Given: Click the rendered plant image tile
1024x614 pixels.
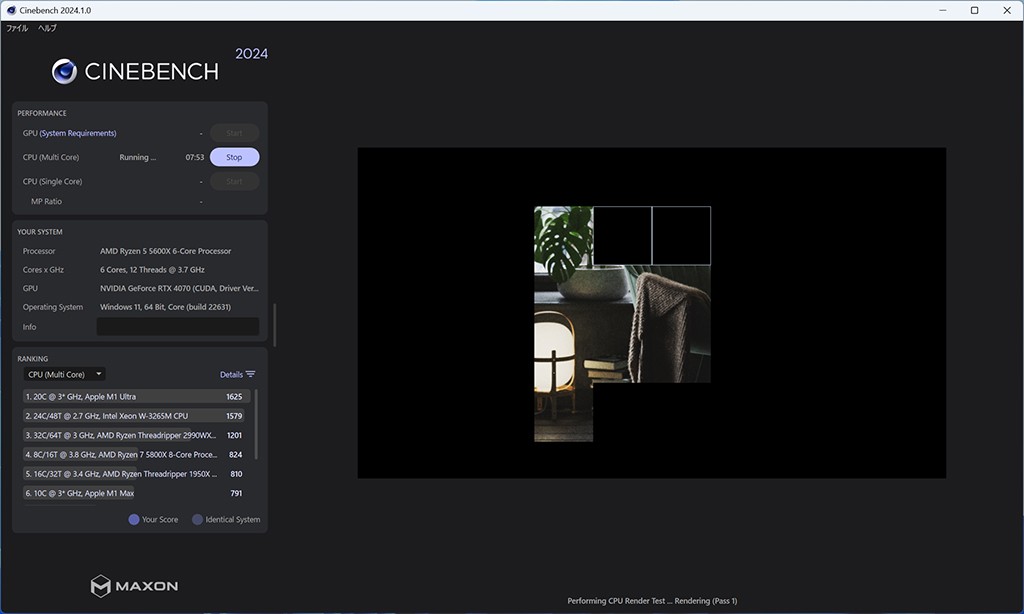Looking at the screenshot, I should (563, 236).
